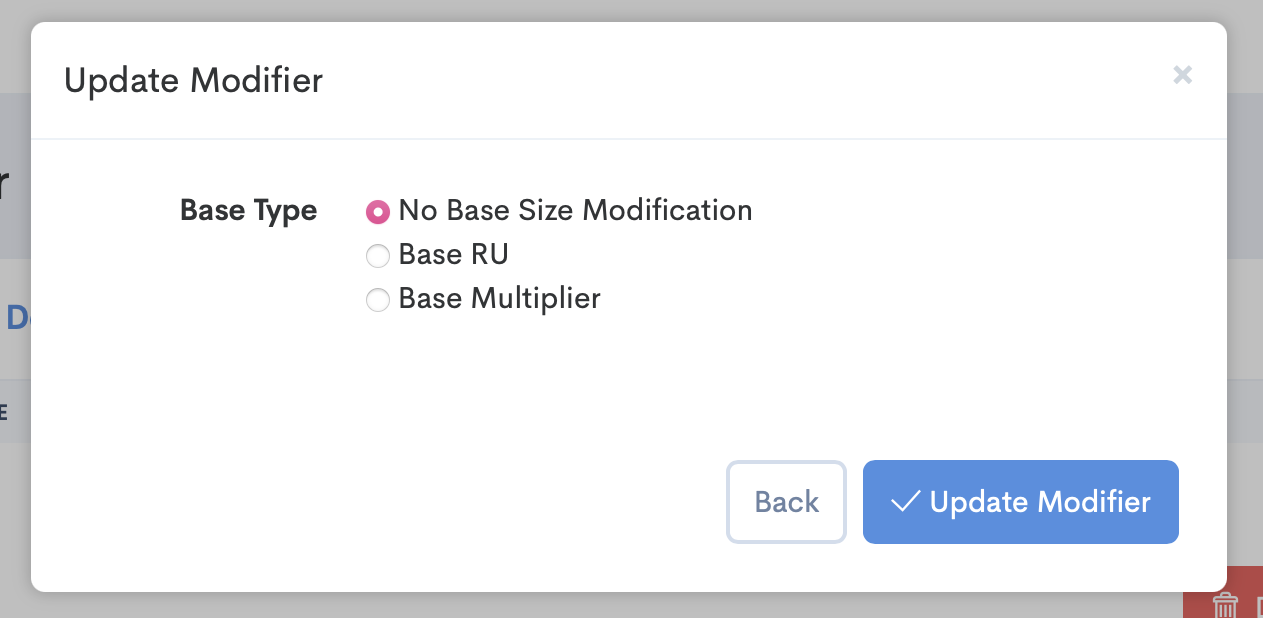Viewport: 1263px width, 618px height.
Task: Click the trash can icon behind dialog
Action: (1225, 604)
